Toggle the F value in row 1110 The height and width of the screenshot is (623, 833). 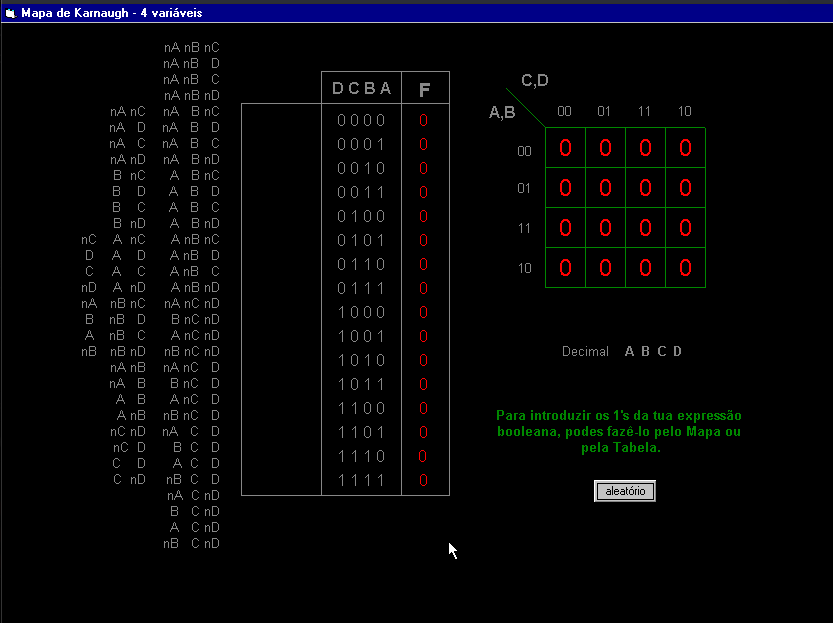pyautogui.click(x=424, y=456)
